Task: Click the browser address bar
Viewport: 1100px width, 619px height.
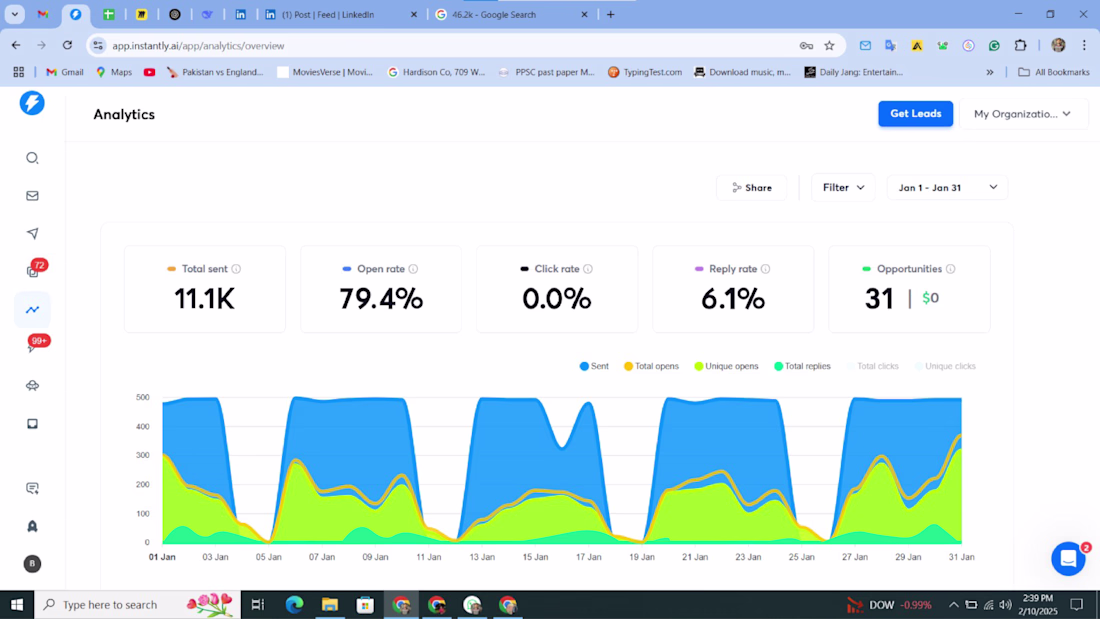Action: click(449, 46)
